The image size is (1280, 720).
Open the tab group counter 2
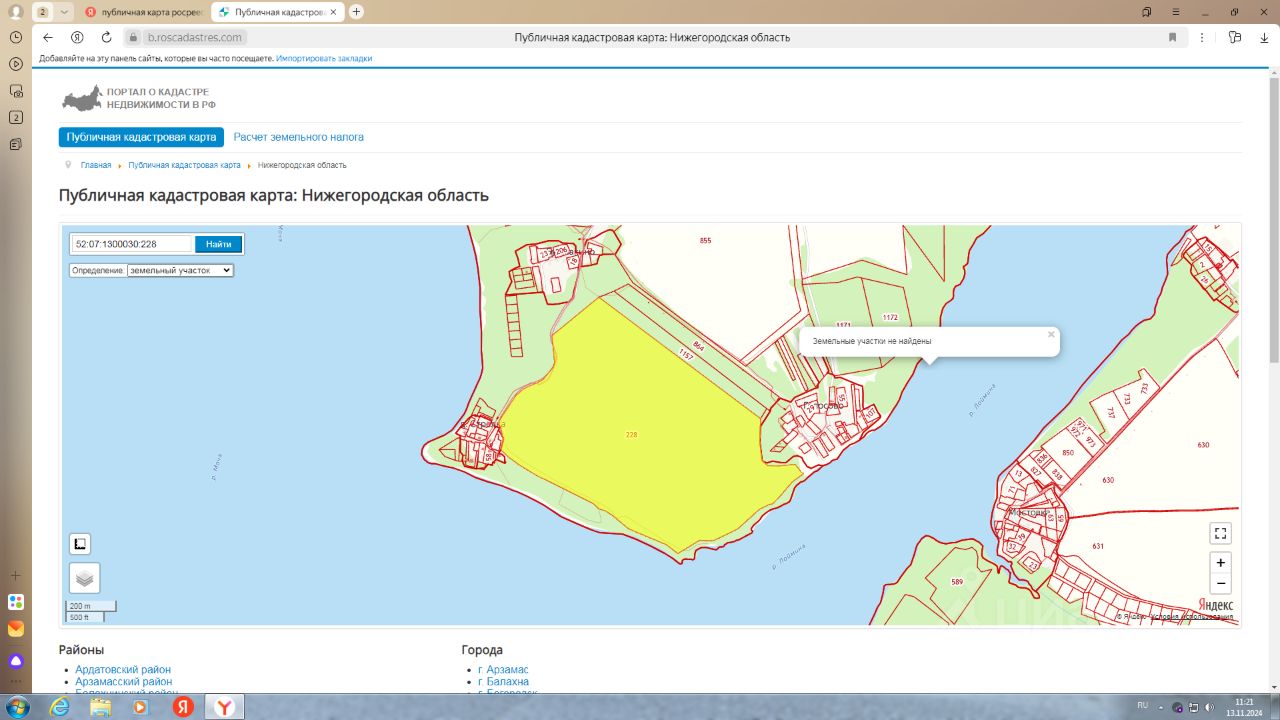[43, 12]
